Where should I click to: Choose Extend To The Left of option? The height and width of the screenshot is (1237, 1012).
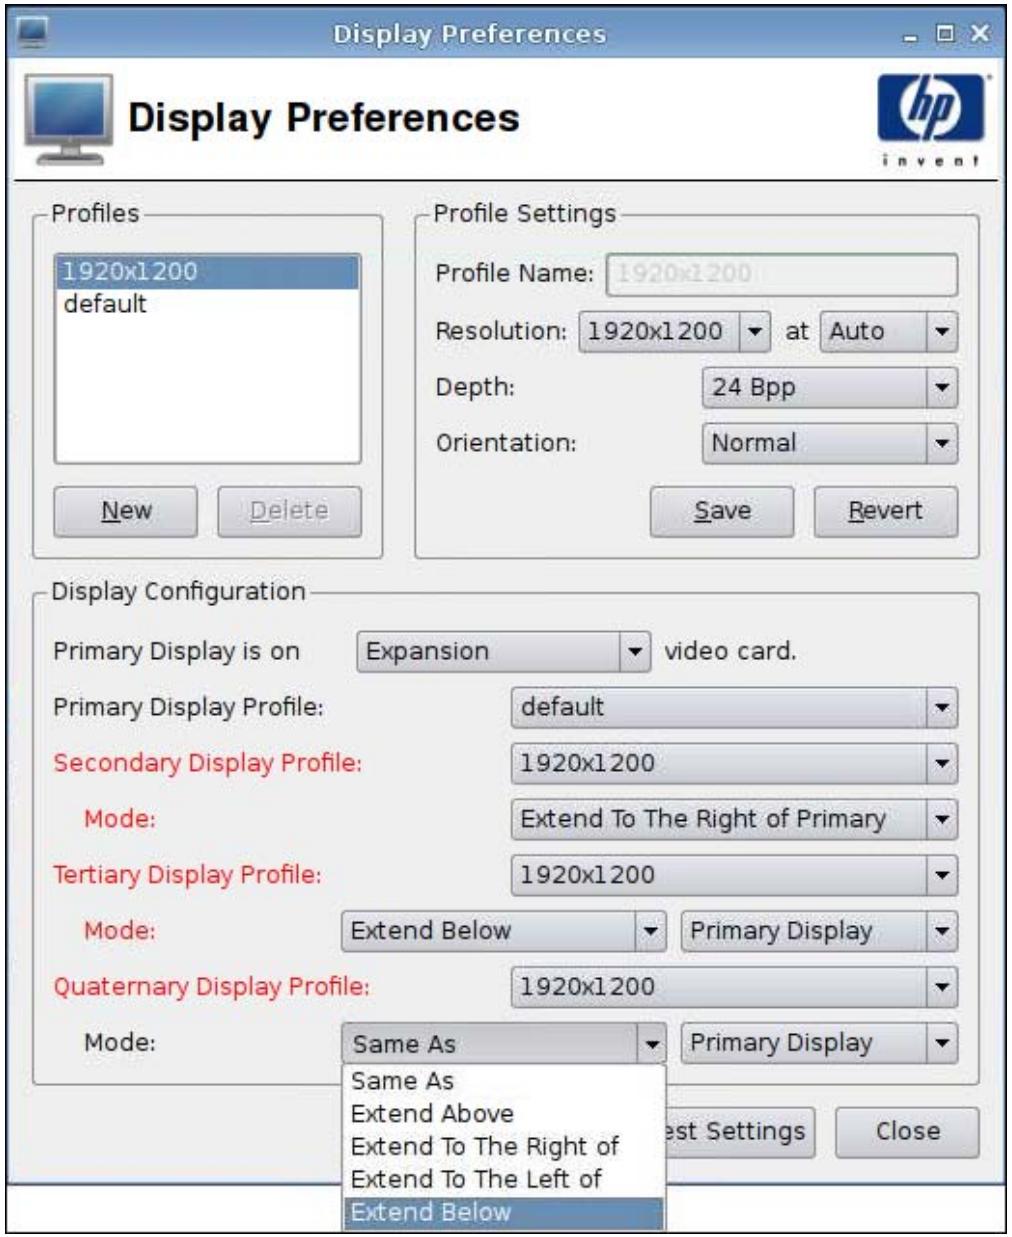pos(503,1179)
